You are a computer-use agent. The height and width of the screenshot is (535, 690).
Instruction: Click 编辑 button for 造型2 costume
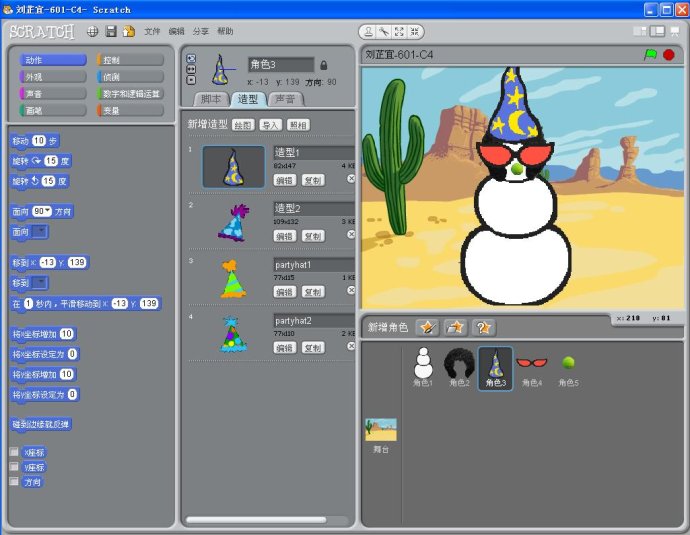tap(285, 236)
